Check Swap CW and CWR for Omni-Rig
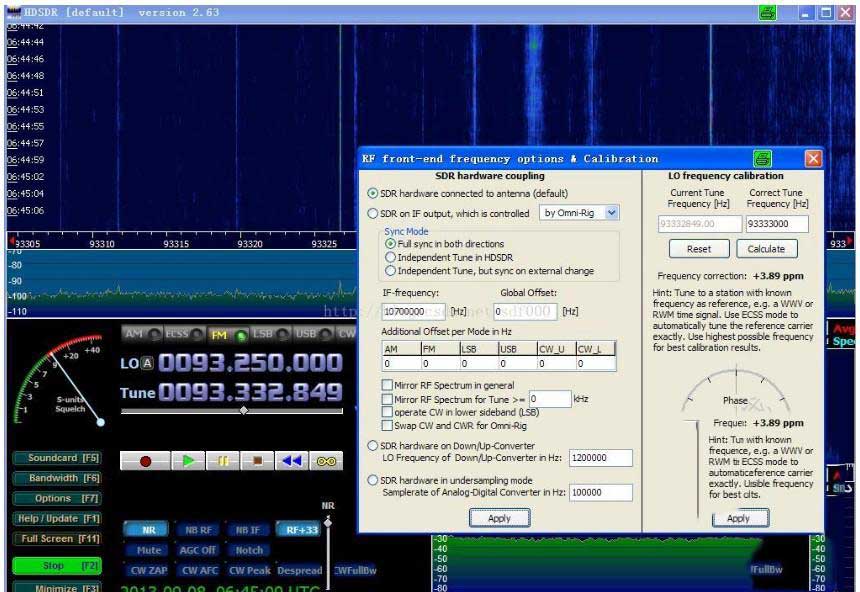 [x=387, y=425]
